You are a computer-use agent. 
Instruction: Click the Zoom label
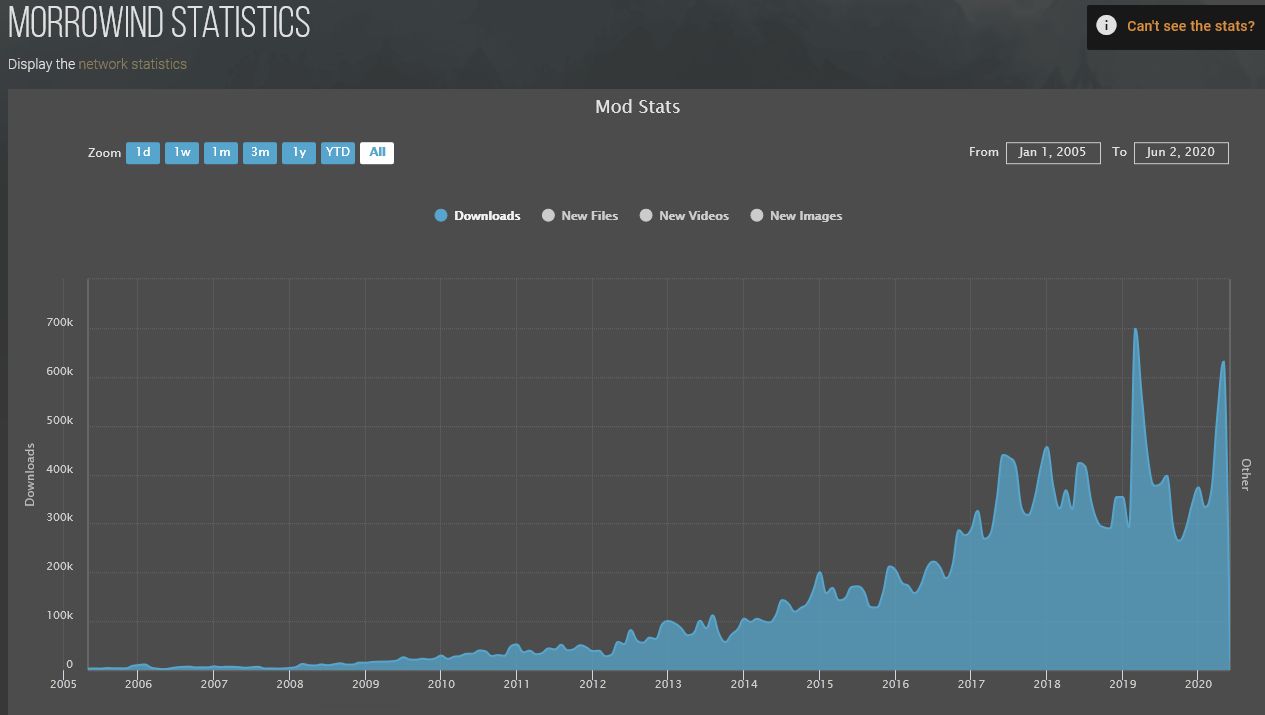pyautogui.click(x=104, y=153)
